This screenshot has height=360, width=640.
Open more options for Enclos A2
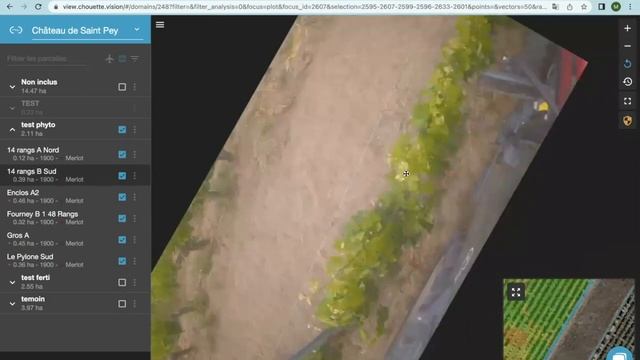click(135, 197)
